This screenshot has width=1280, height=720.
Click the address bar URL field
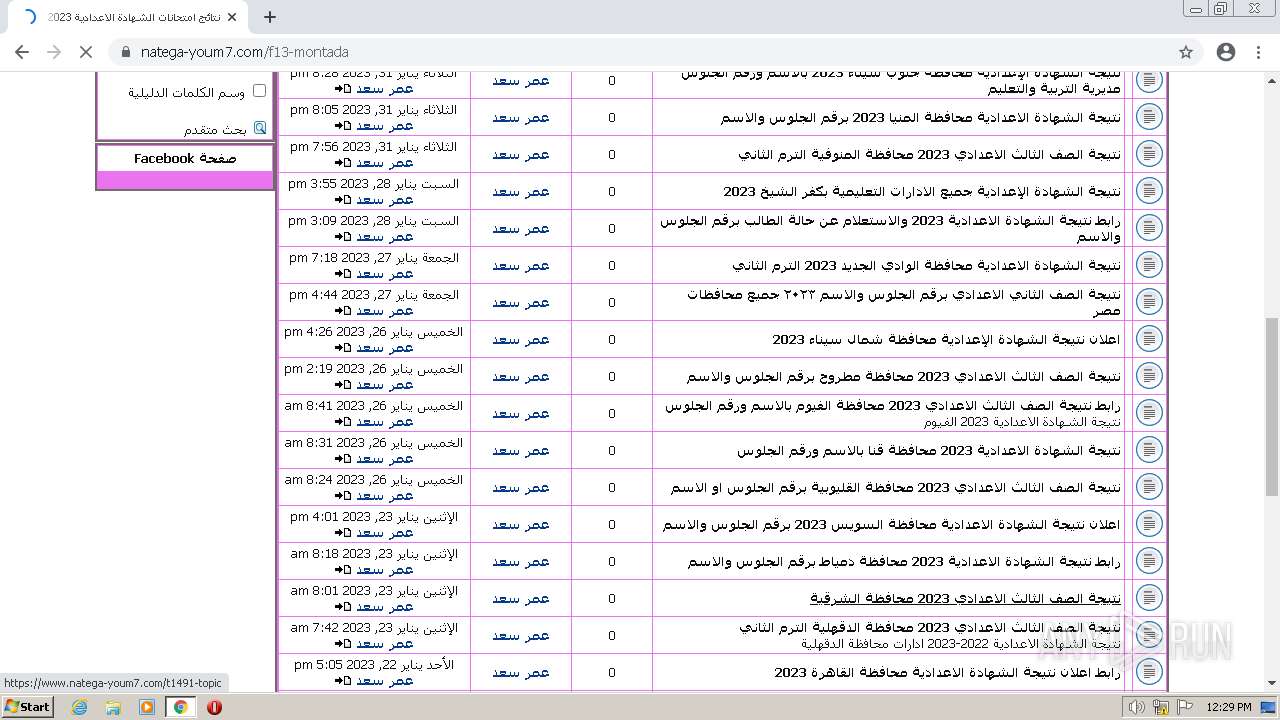640,52
